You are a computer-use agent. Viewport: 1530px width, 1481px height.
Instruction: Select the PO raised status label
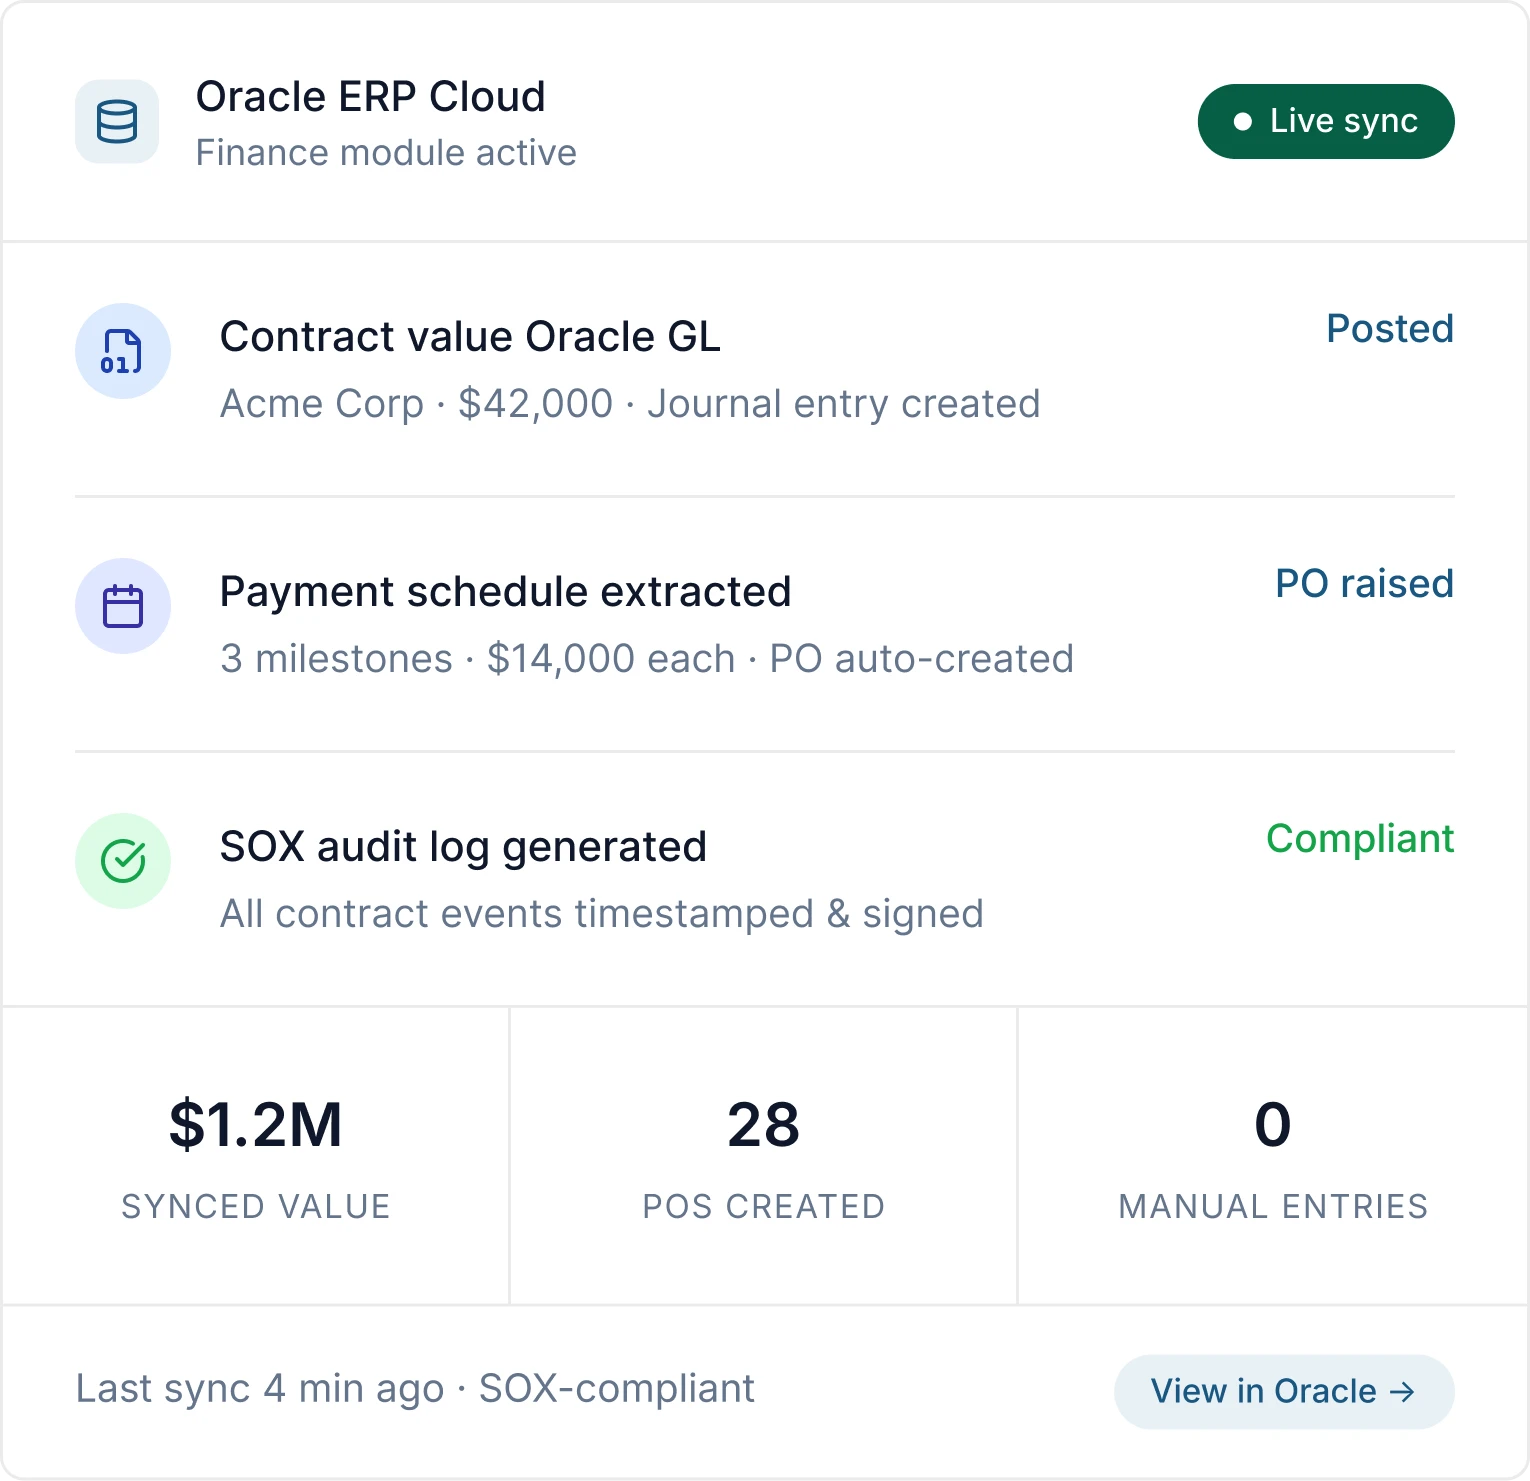(x=1365, y=583)
